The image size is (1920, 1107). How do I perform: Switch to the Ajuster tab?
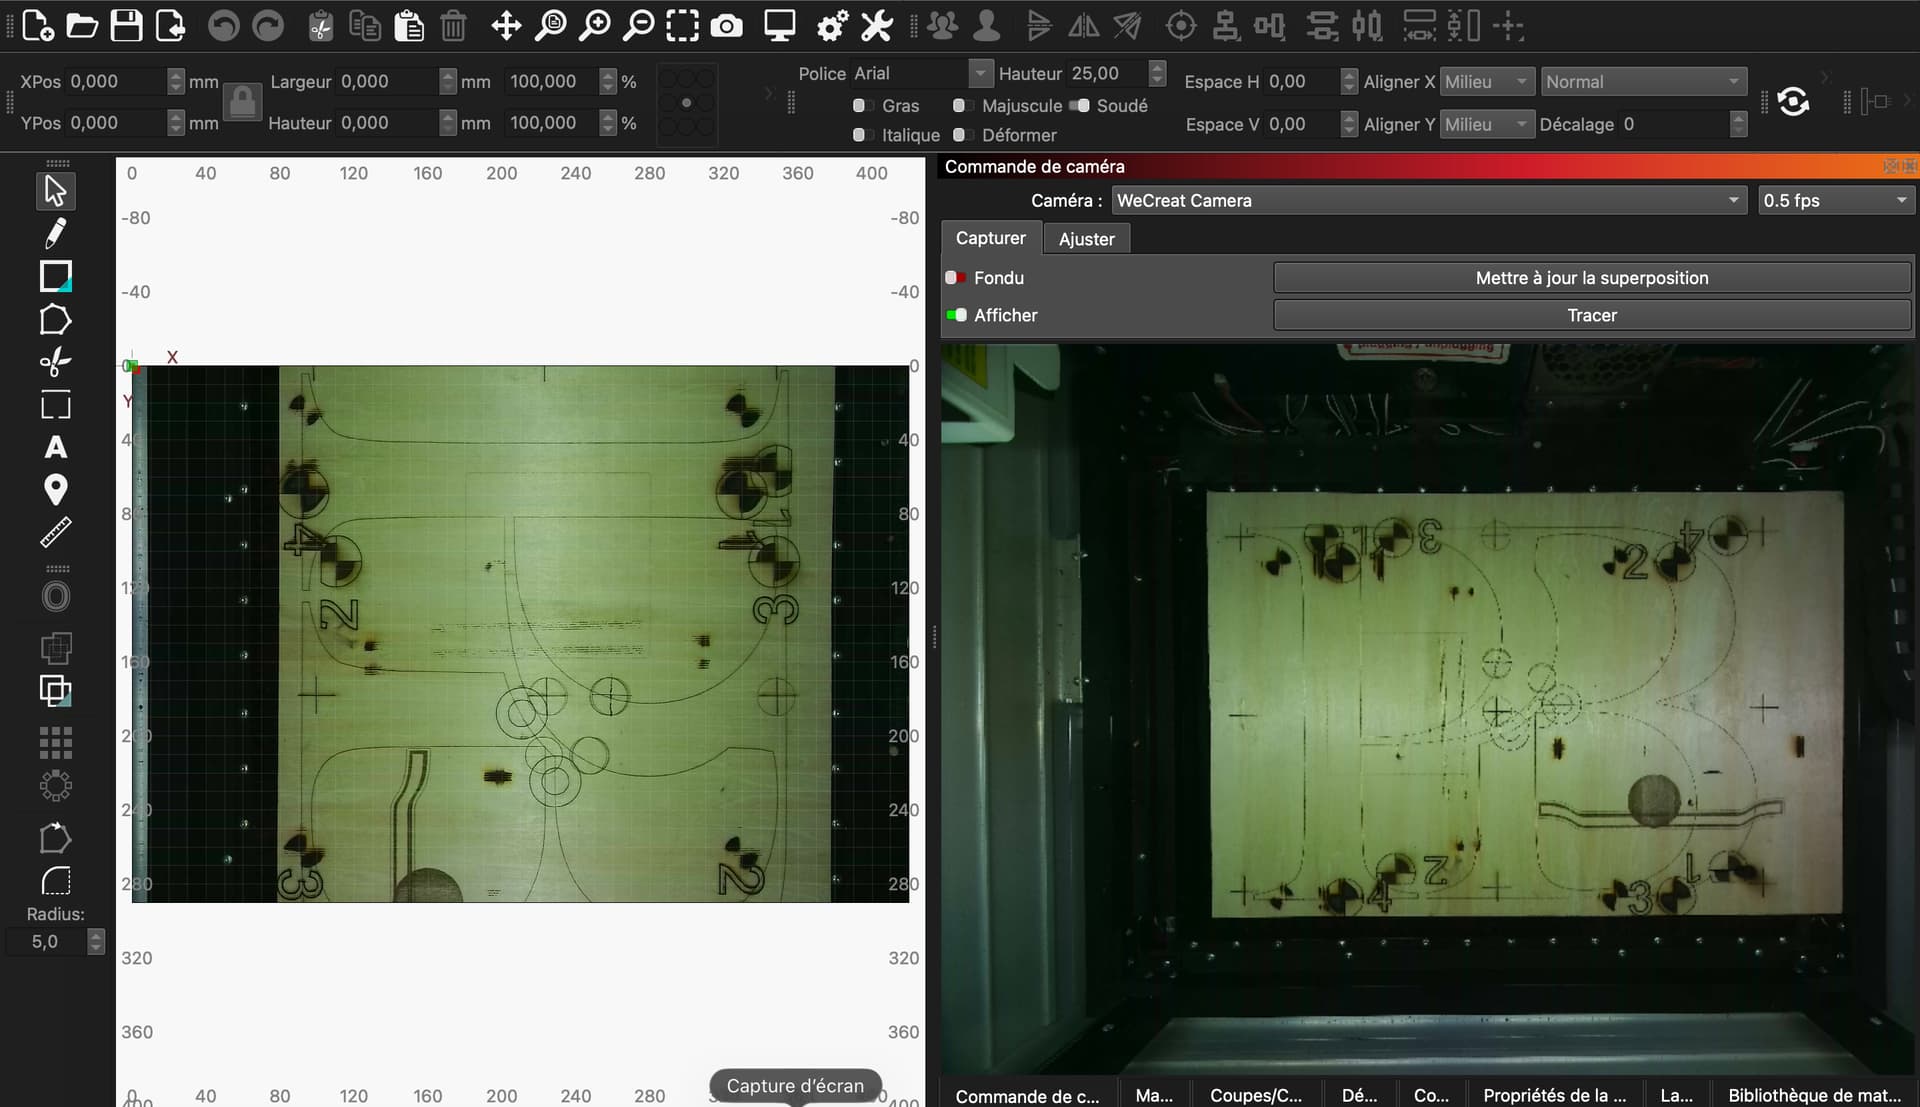coord(1086,239)
